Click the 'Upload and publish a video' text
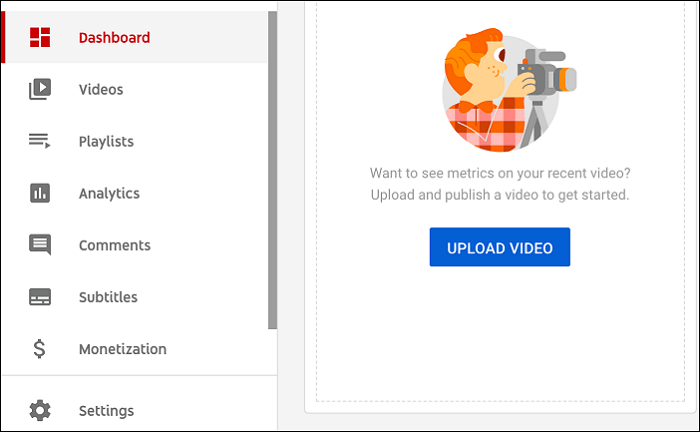The width and height of the screenshot is (700, 432). 499,194
